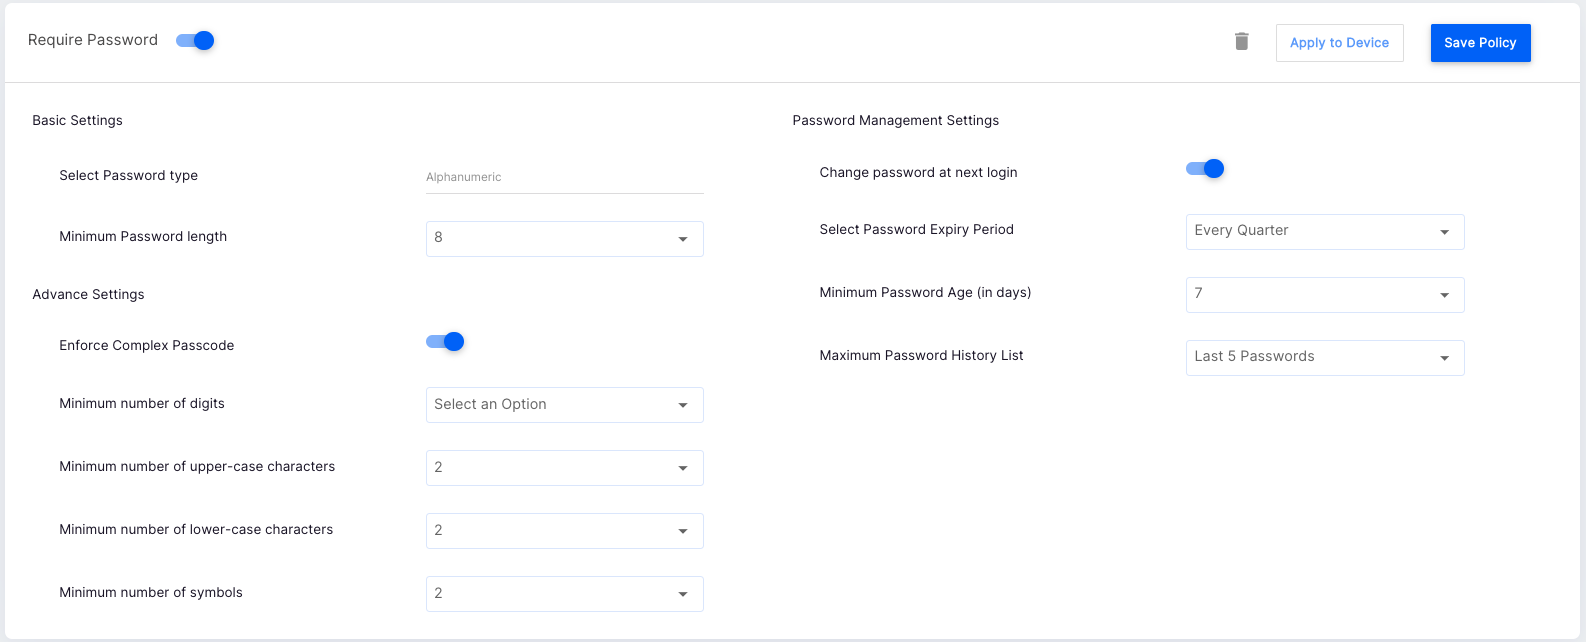Image resolution: width=1586 pixels, height=642 pixels.
Task: Click the Apply to Device button
Action: click(x=1339, y=43)
